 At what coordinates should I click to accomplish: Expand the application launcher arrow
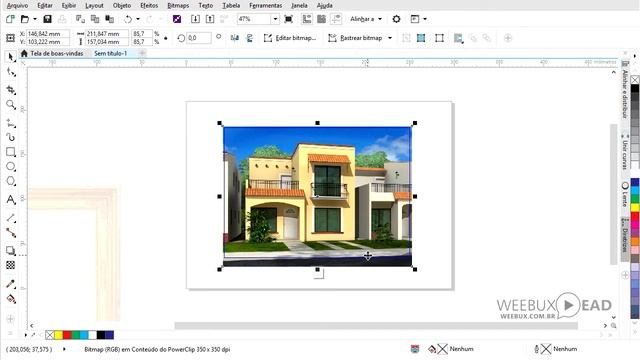425,19
